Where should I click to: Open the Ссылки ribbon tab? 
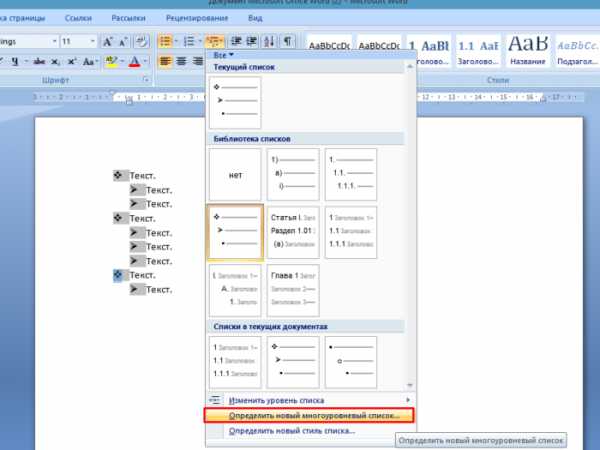[78, 18]
